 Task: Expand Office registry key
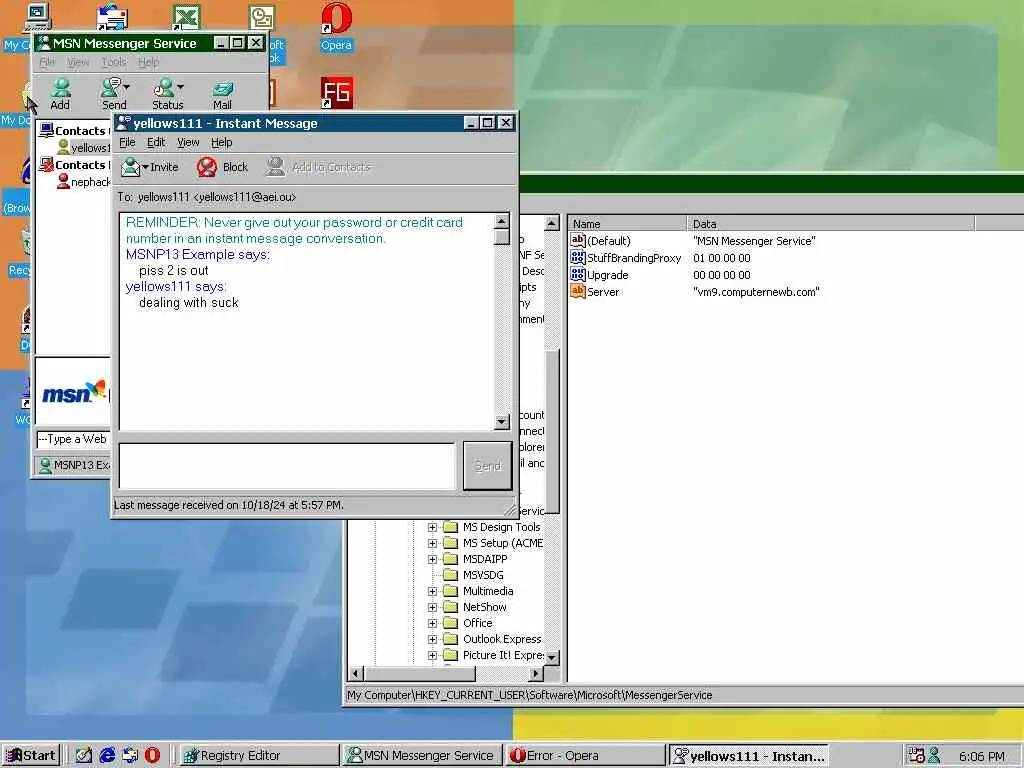pyautogui.click(x=432, y=623)
